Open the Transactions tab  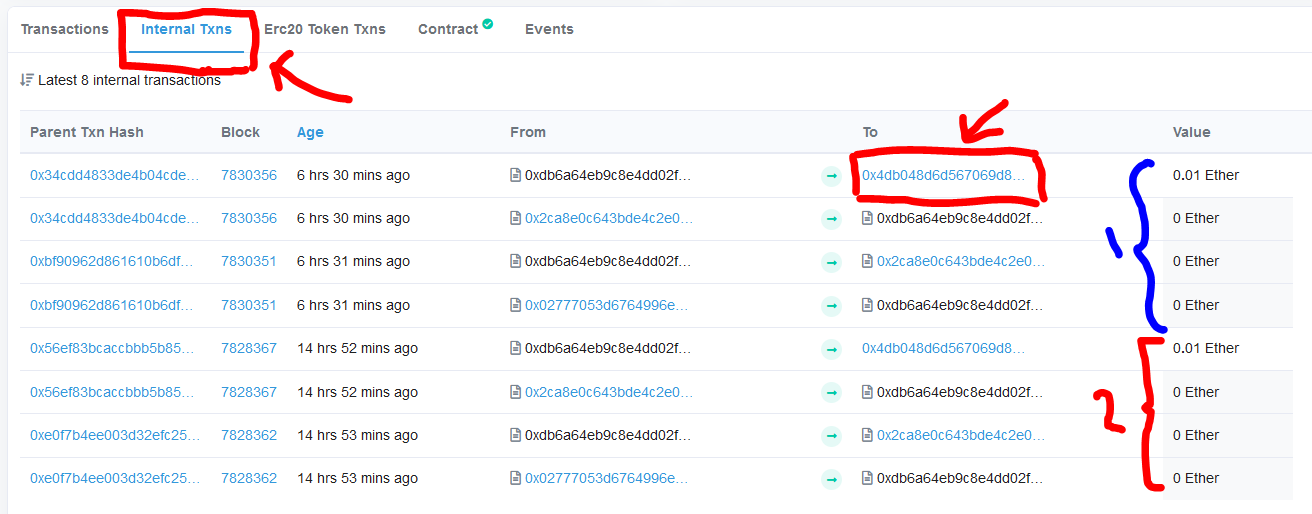64,29
